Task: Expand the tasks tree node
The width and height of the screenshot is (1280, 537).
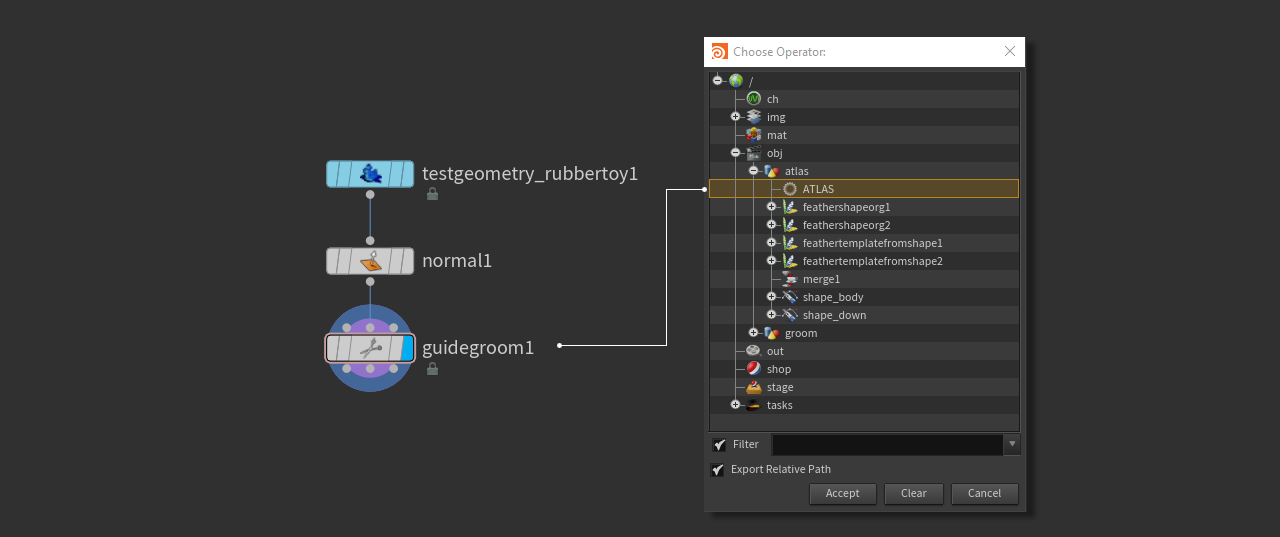Action: pyautogui.click(x=736, y=405)
